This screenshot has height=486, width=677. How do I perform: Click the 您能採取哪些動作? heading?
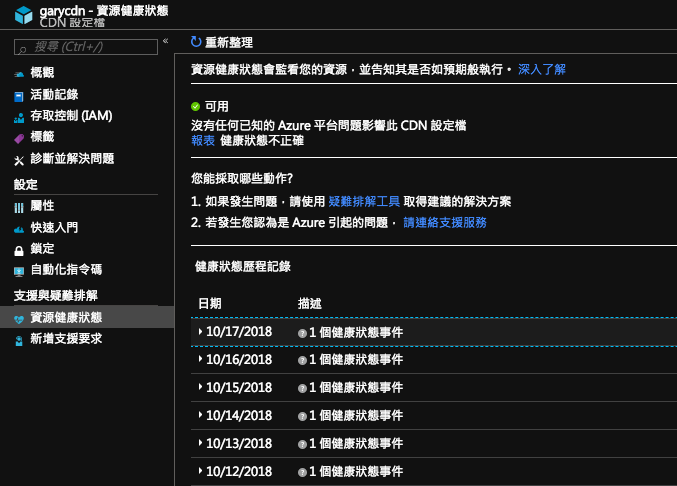pyautogui.click(x=242, y=178)
